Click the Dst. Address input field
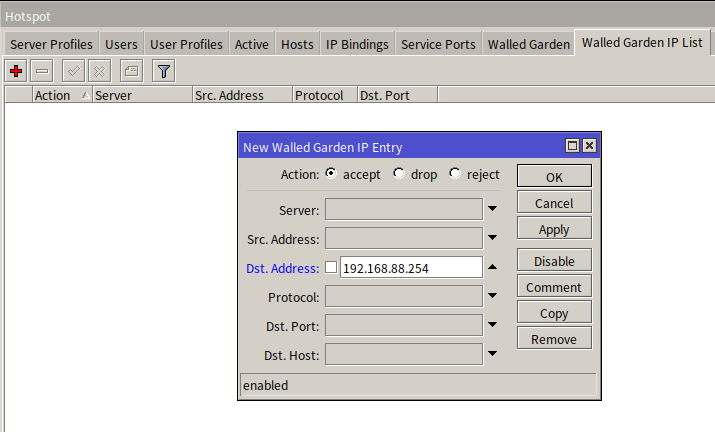Screen dimensions: 715x432 [410, 268]
